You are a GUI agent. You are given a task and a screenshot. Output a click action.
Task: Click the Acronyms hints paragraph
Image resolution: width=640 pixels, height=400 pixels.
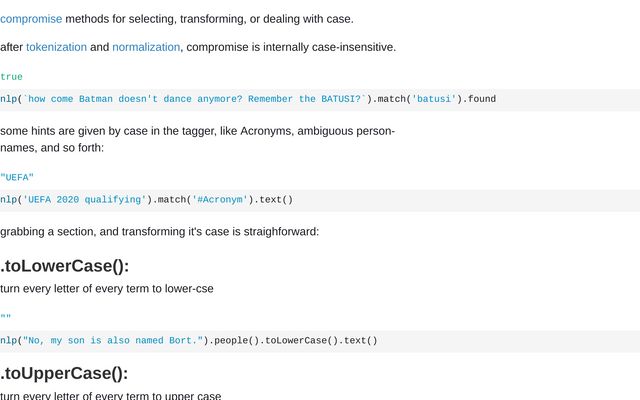[198, 139]
